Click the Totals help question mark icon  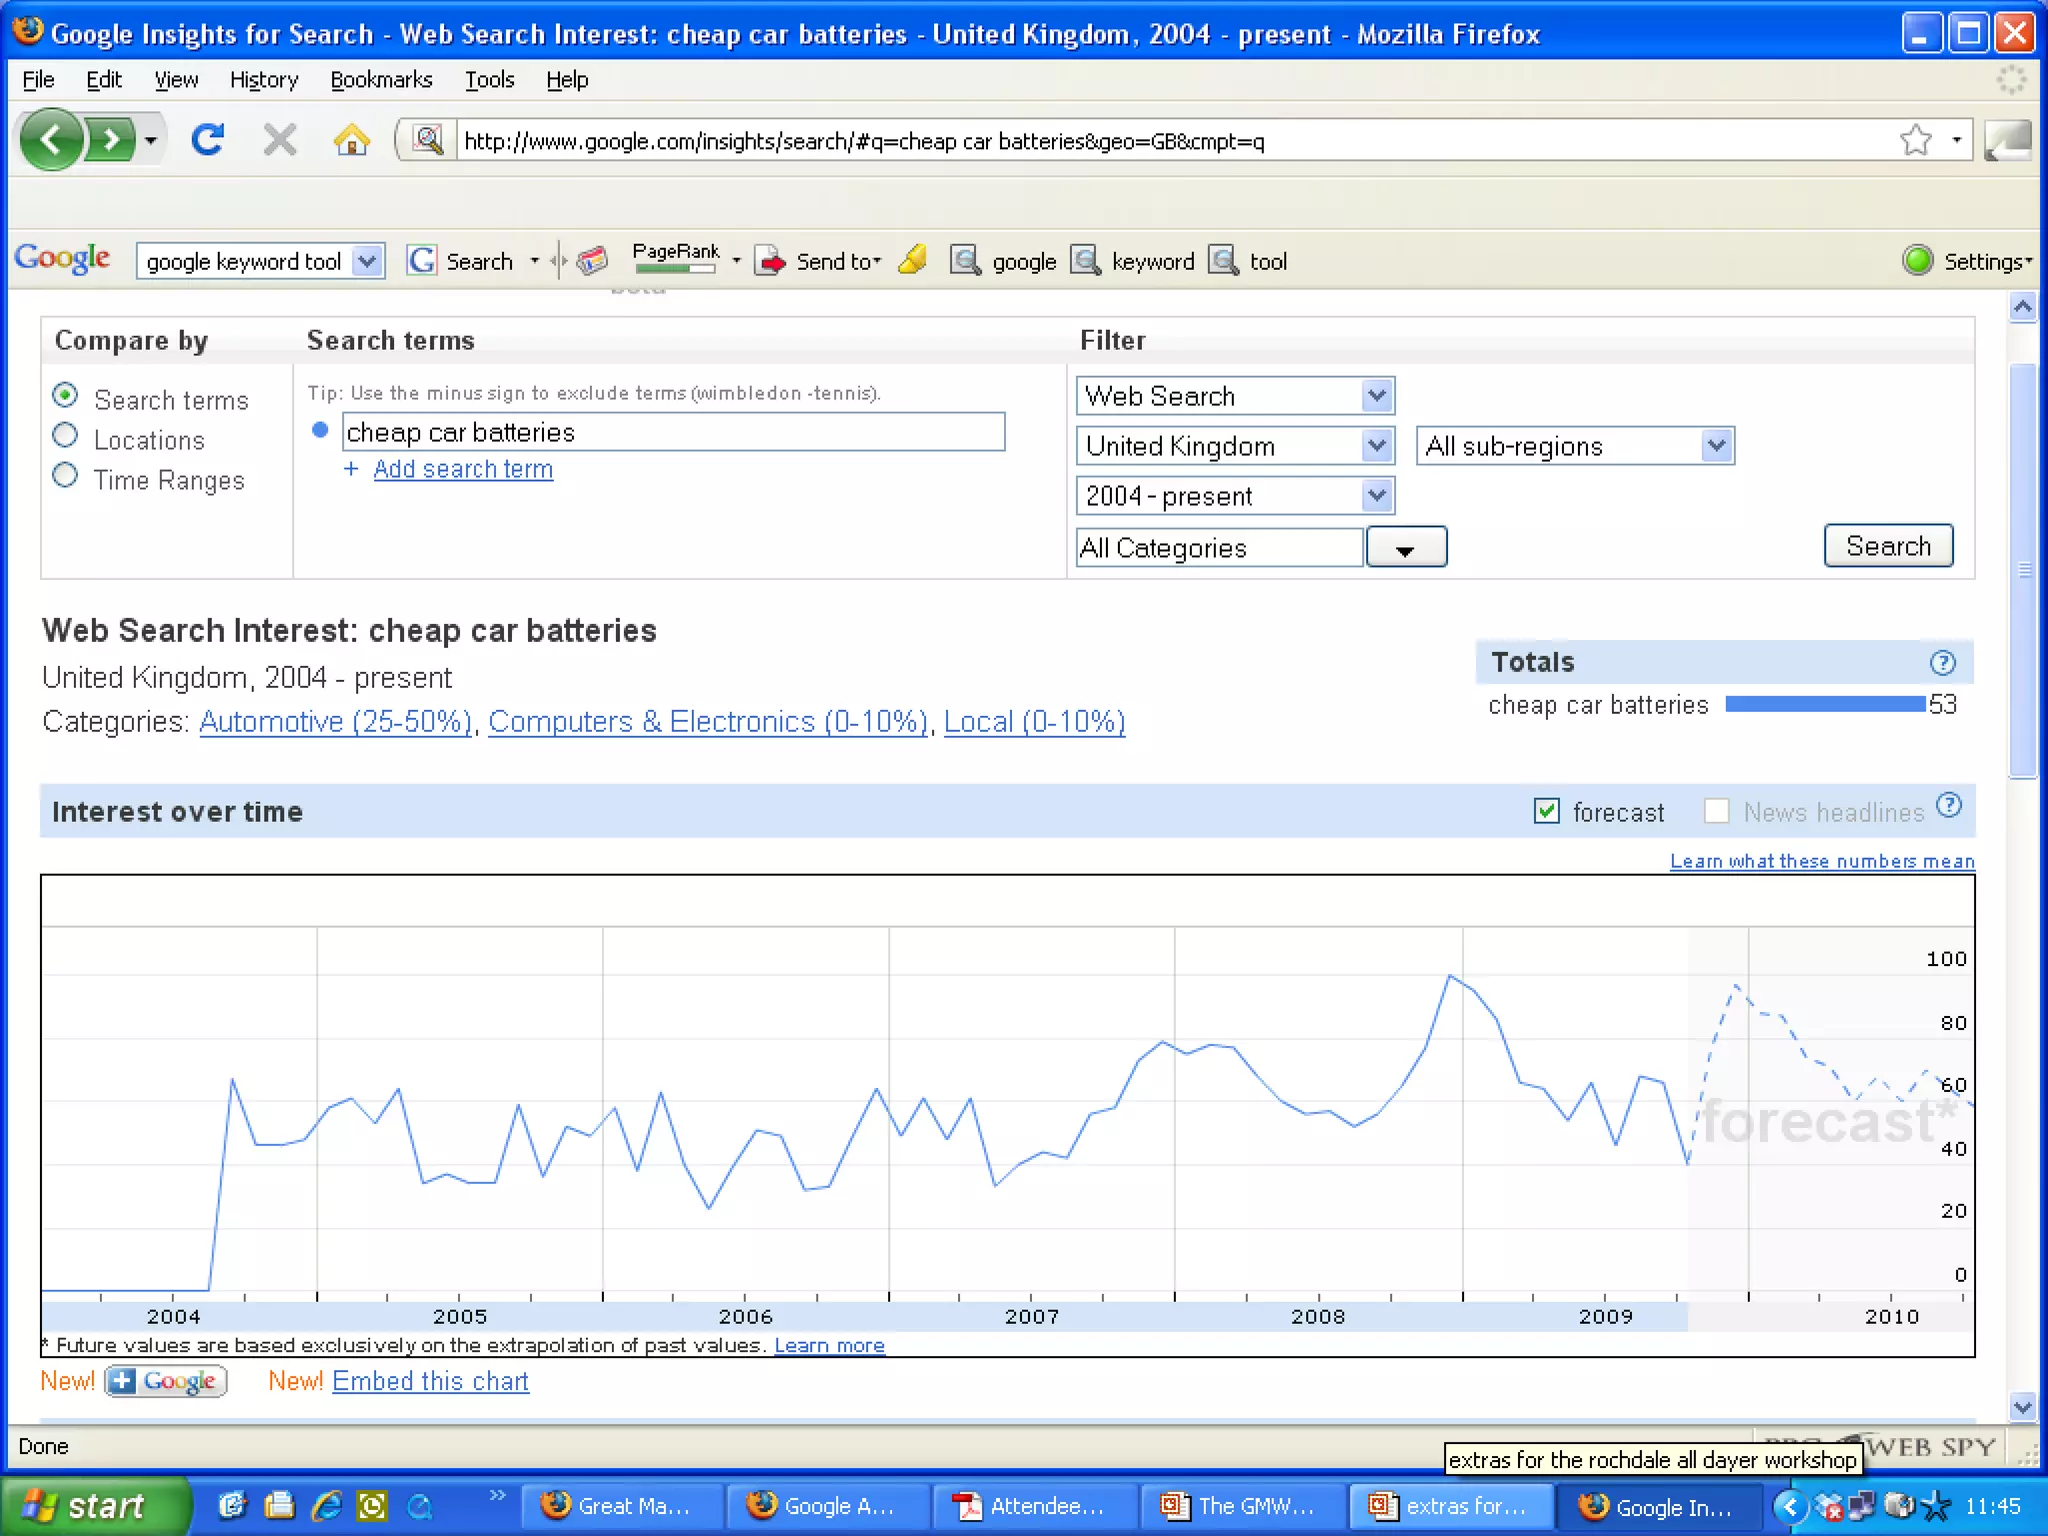(x=1942, y=662)
